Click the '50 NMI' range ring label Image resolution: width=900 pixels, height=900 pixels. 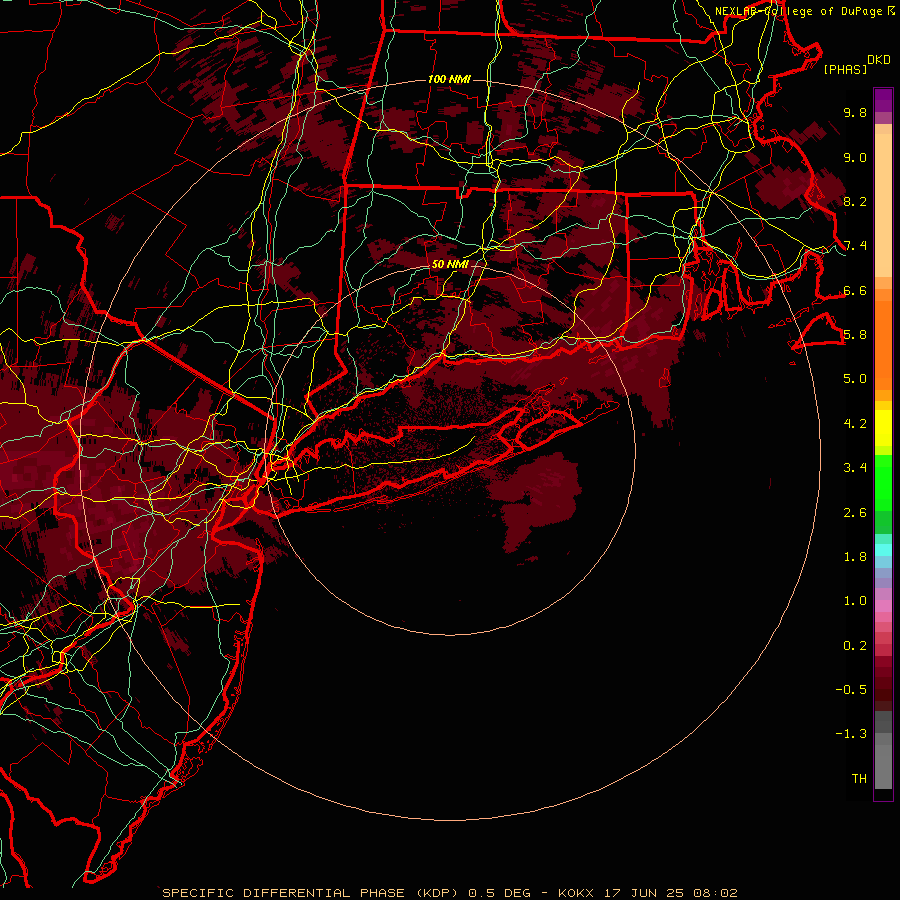point(450,265)
